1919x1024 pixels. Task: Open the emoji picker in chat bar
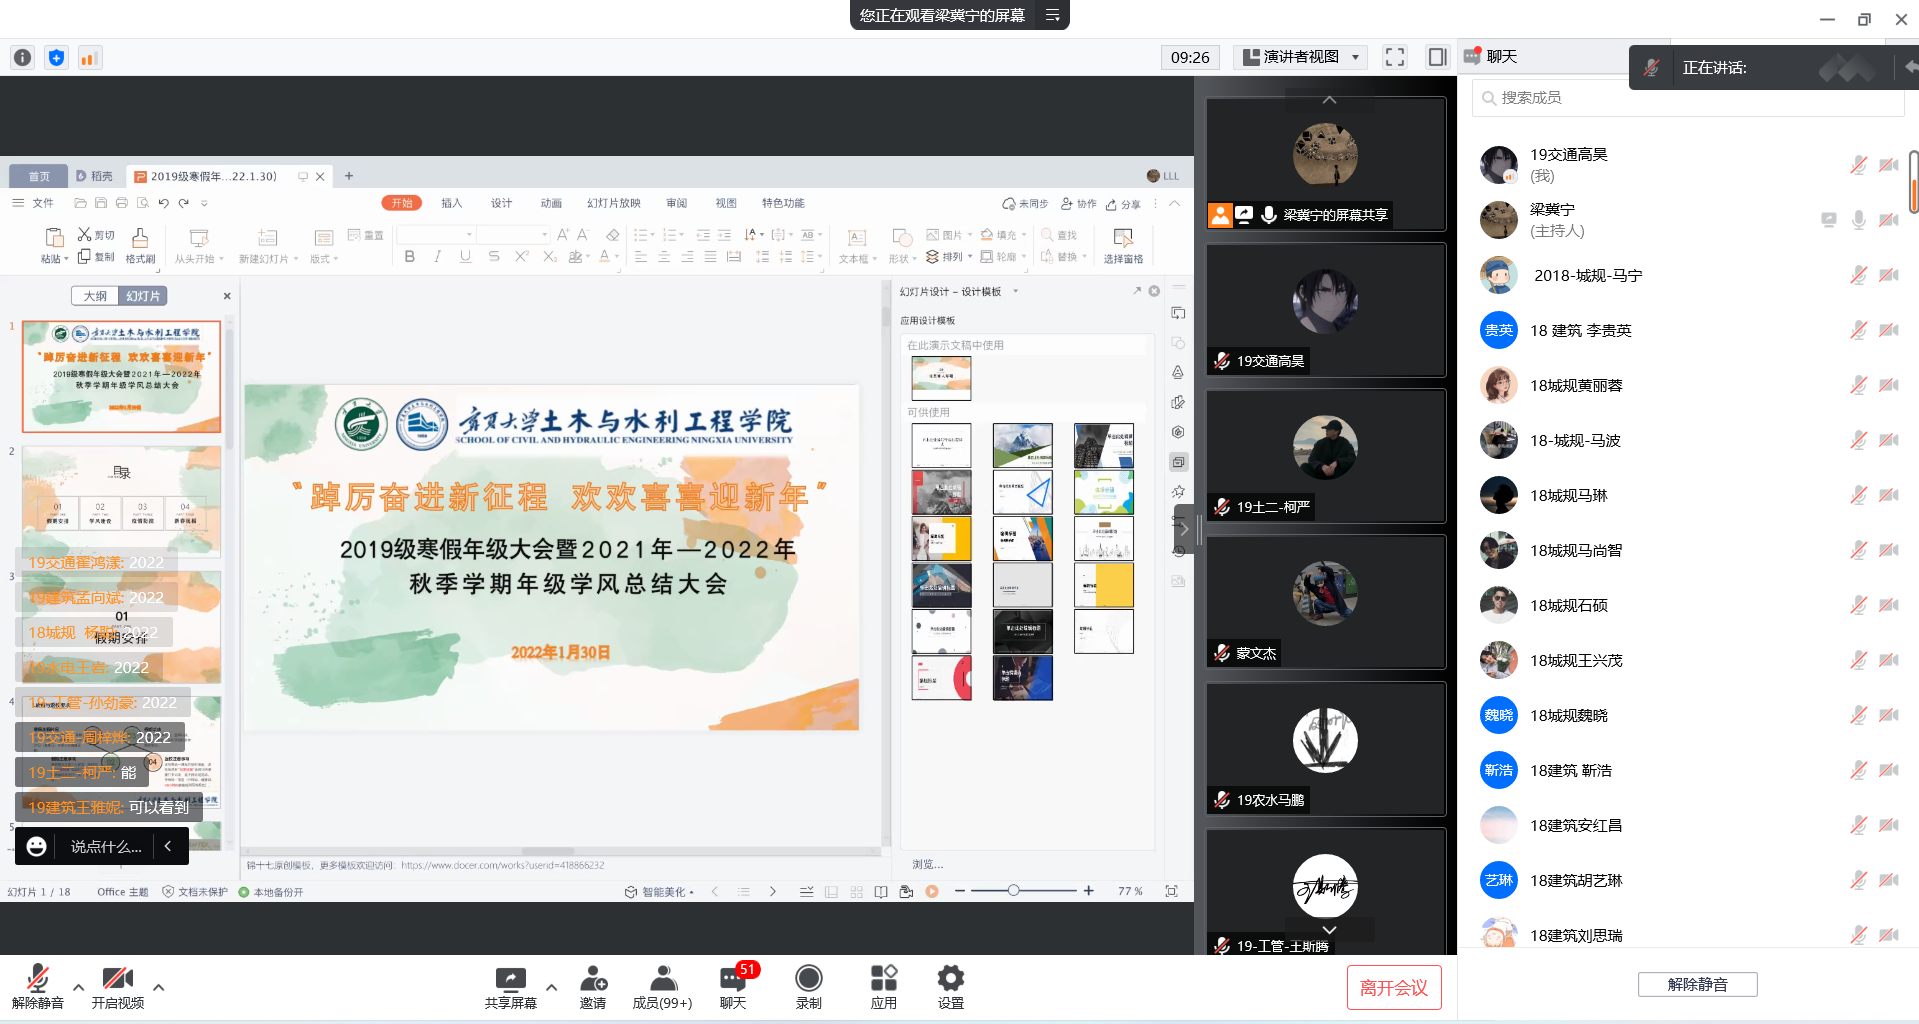37,846
